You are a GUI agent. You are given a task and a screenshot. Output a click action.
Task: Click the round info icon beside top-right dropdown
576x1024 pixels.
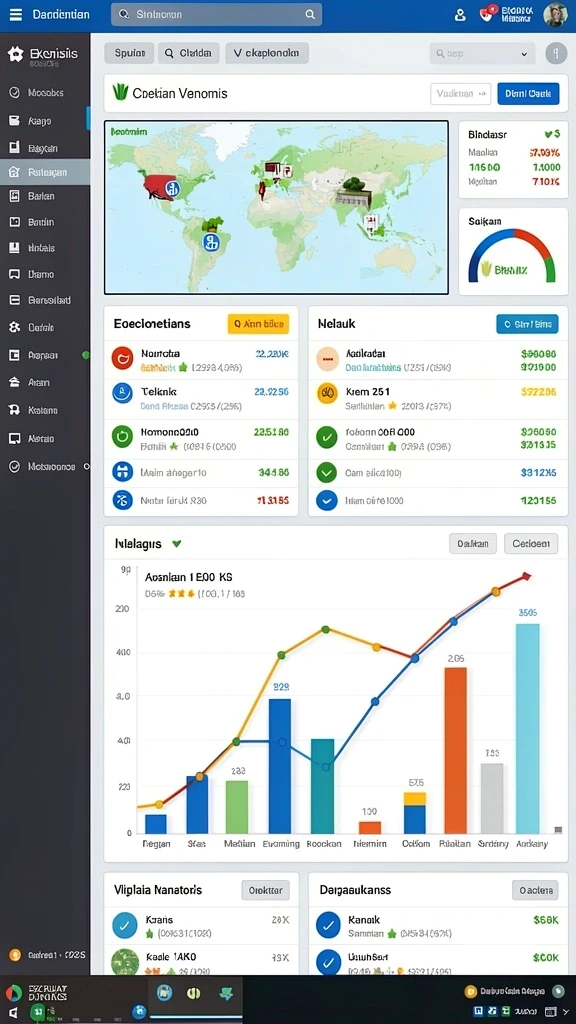pos(556,54)
